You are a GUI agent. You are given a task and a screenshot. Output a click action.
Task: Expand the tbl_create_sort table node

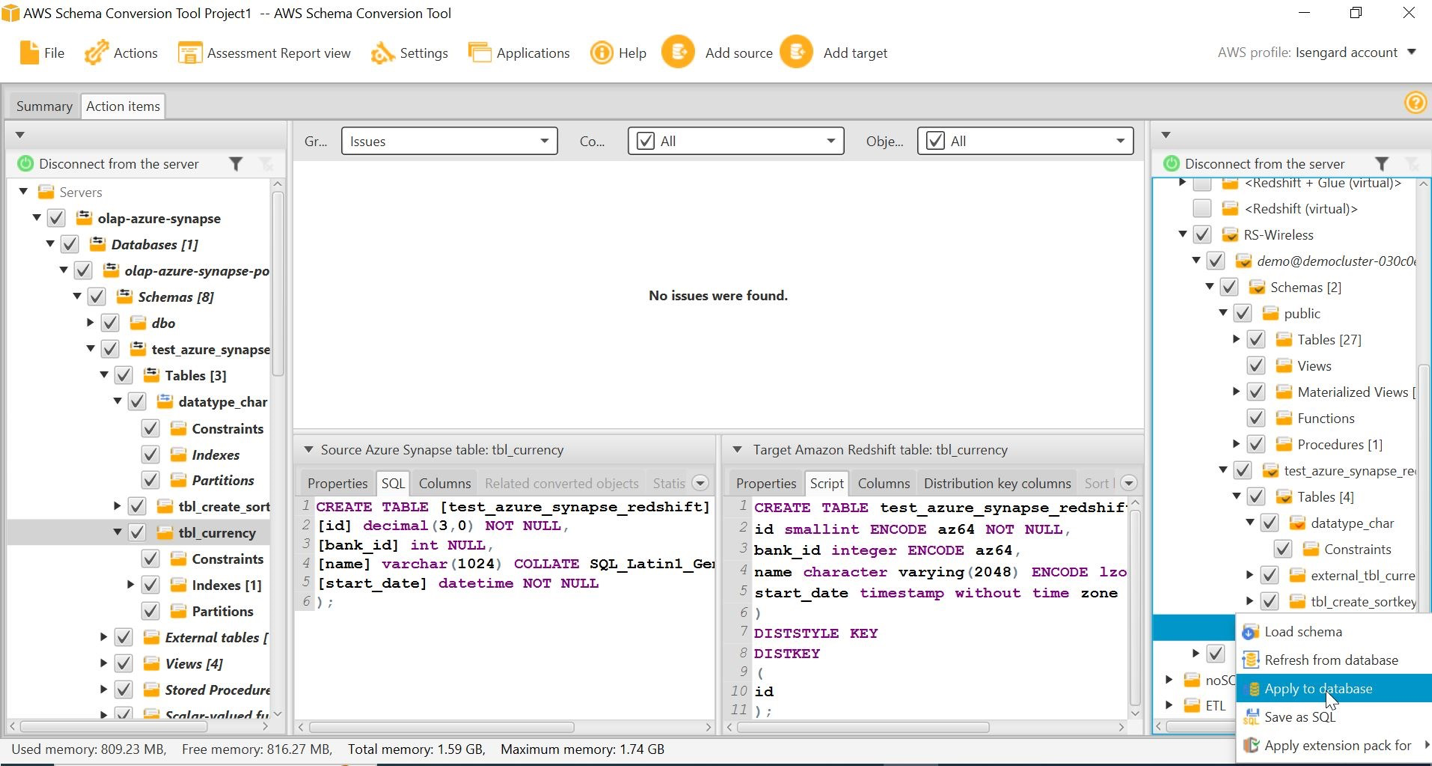(117, 506)
